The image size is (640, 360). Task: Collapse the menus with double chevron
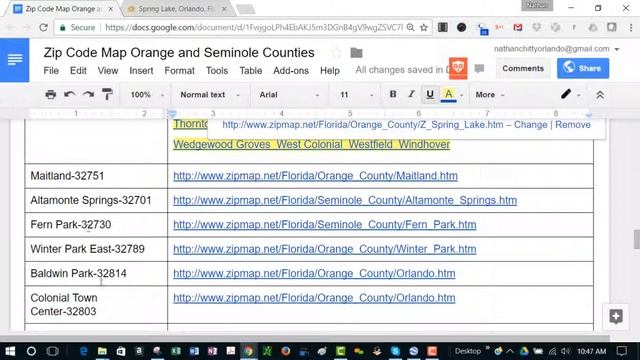pyautogui.click(x=600, y=95)
